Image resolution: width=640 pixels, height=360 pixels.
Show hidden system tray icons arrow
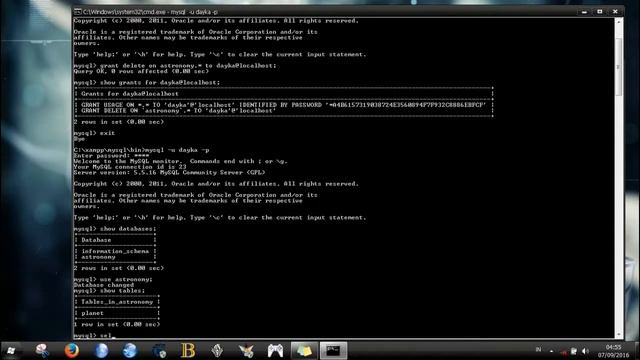551,351
